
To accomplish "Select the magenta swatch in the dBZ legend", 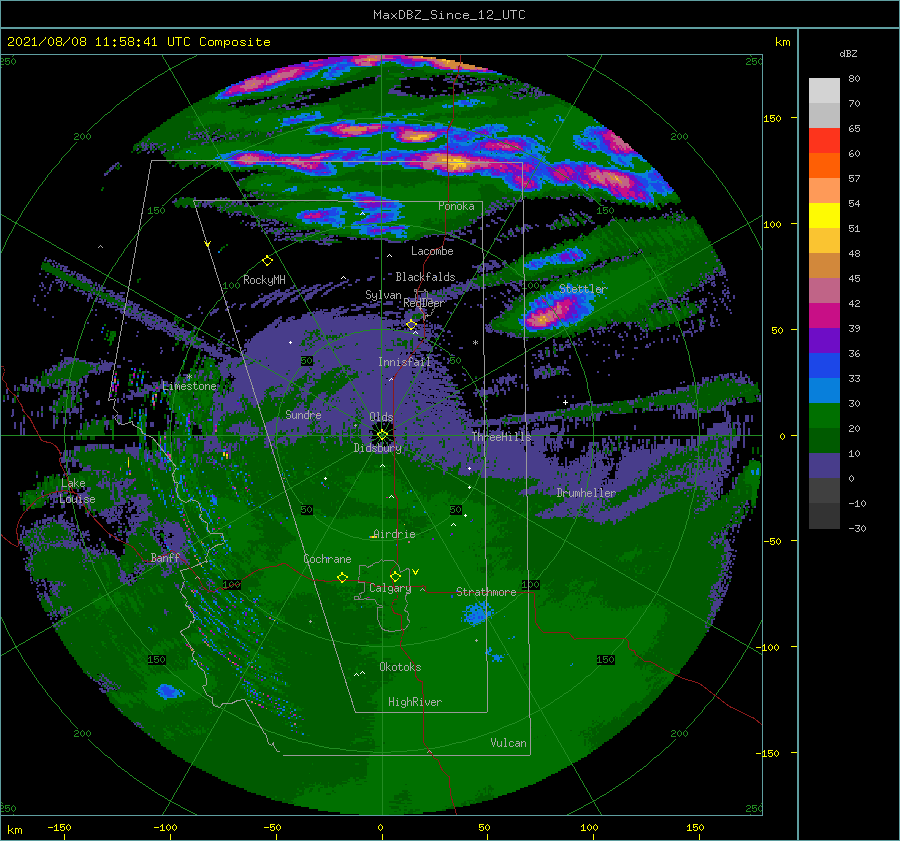I will coord(824,316).
